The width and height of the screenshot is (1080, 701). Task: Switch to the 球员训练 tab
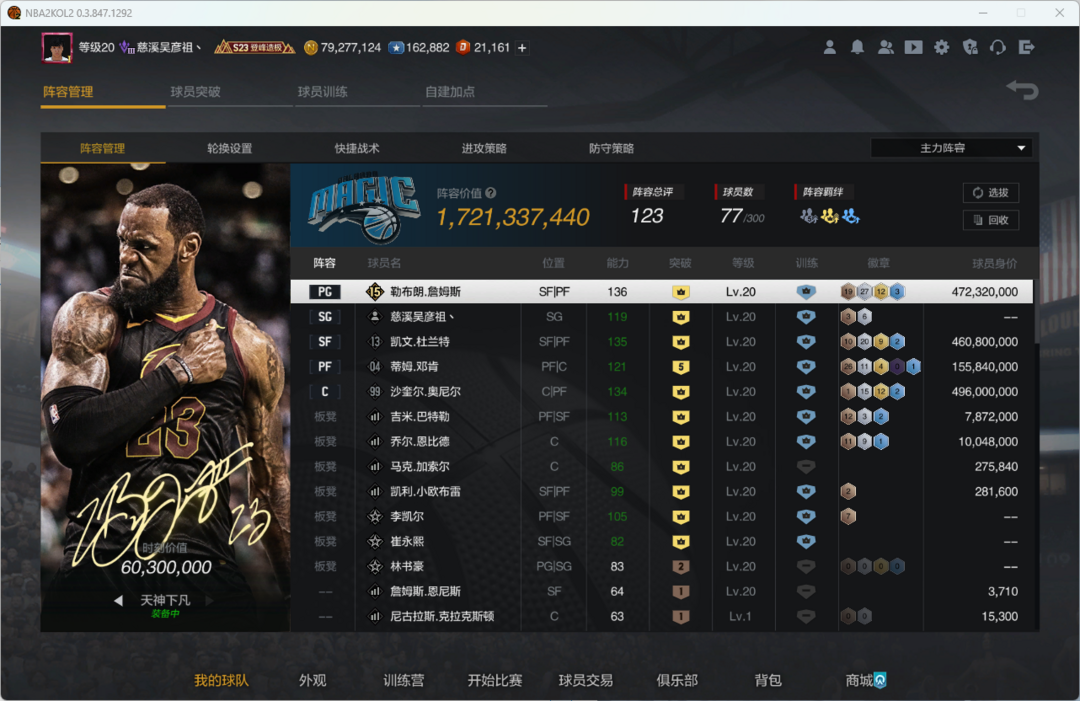coord(322,92)
